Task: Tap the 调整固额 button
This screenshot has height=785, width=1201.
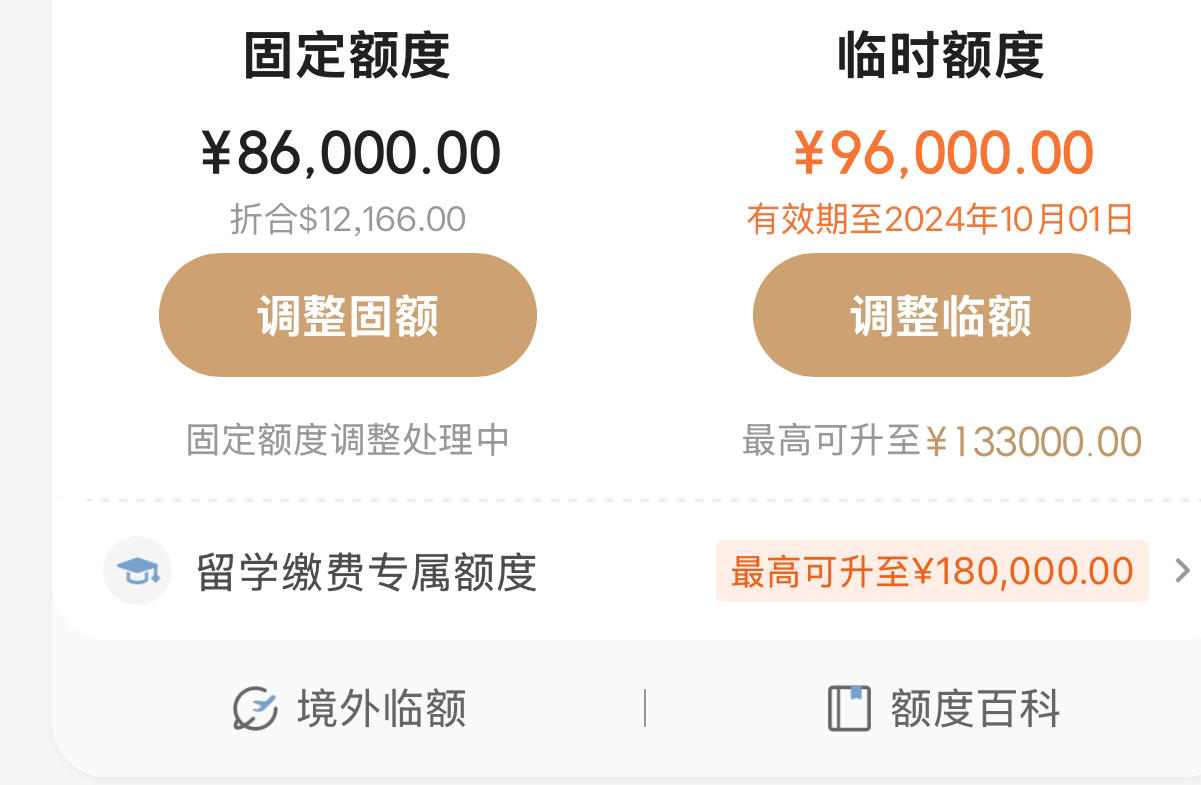Action: tap(348, 315)
